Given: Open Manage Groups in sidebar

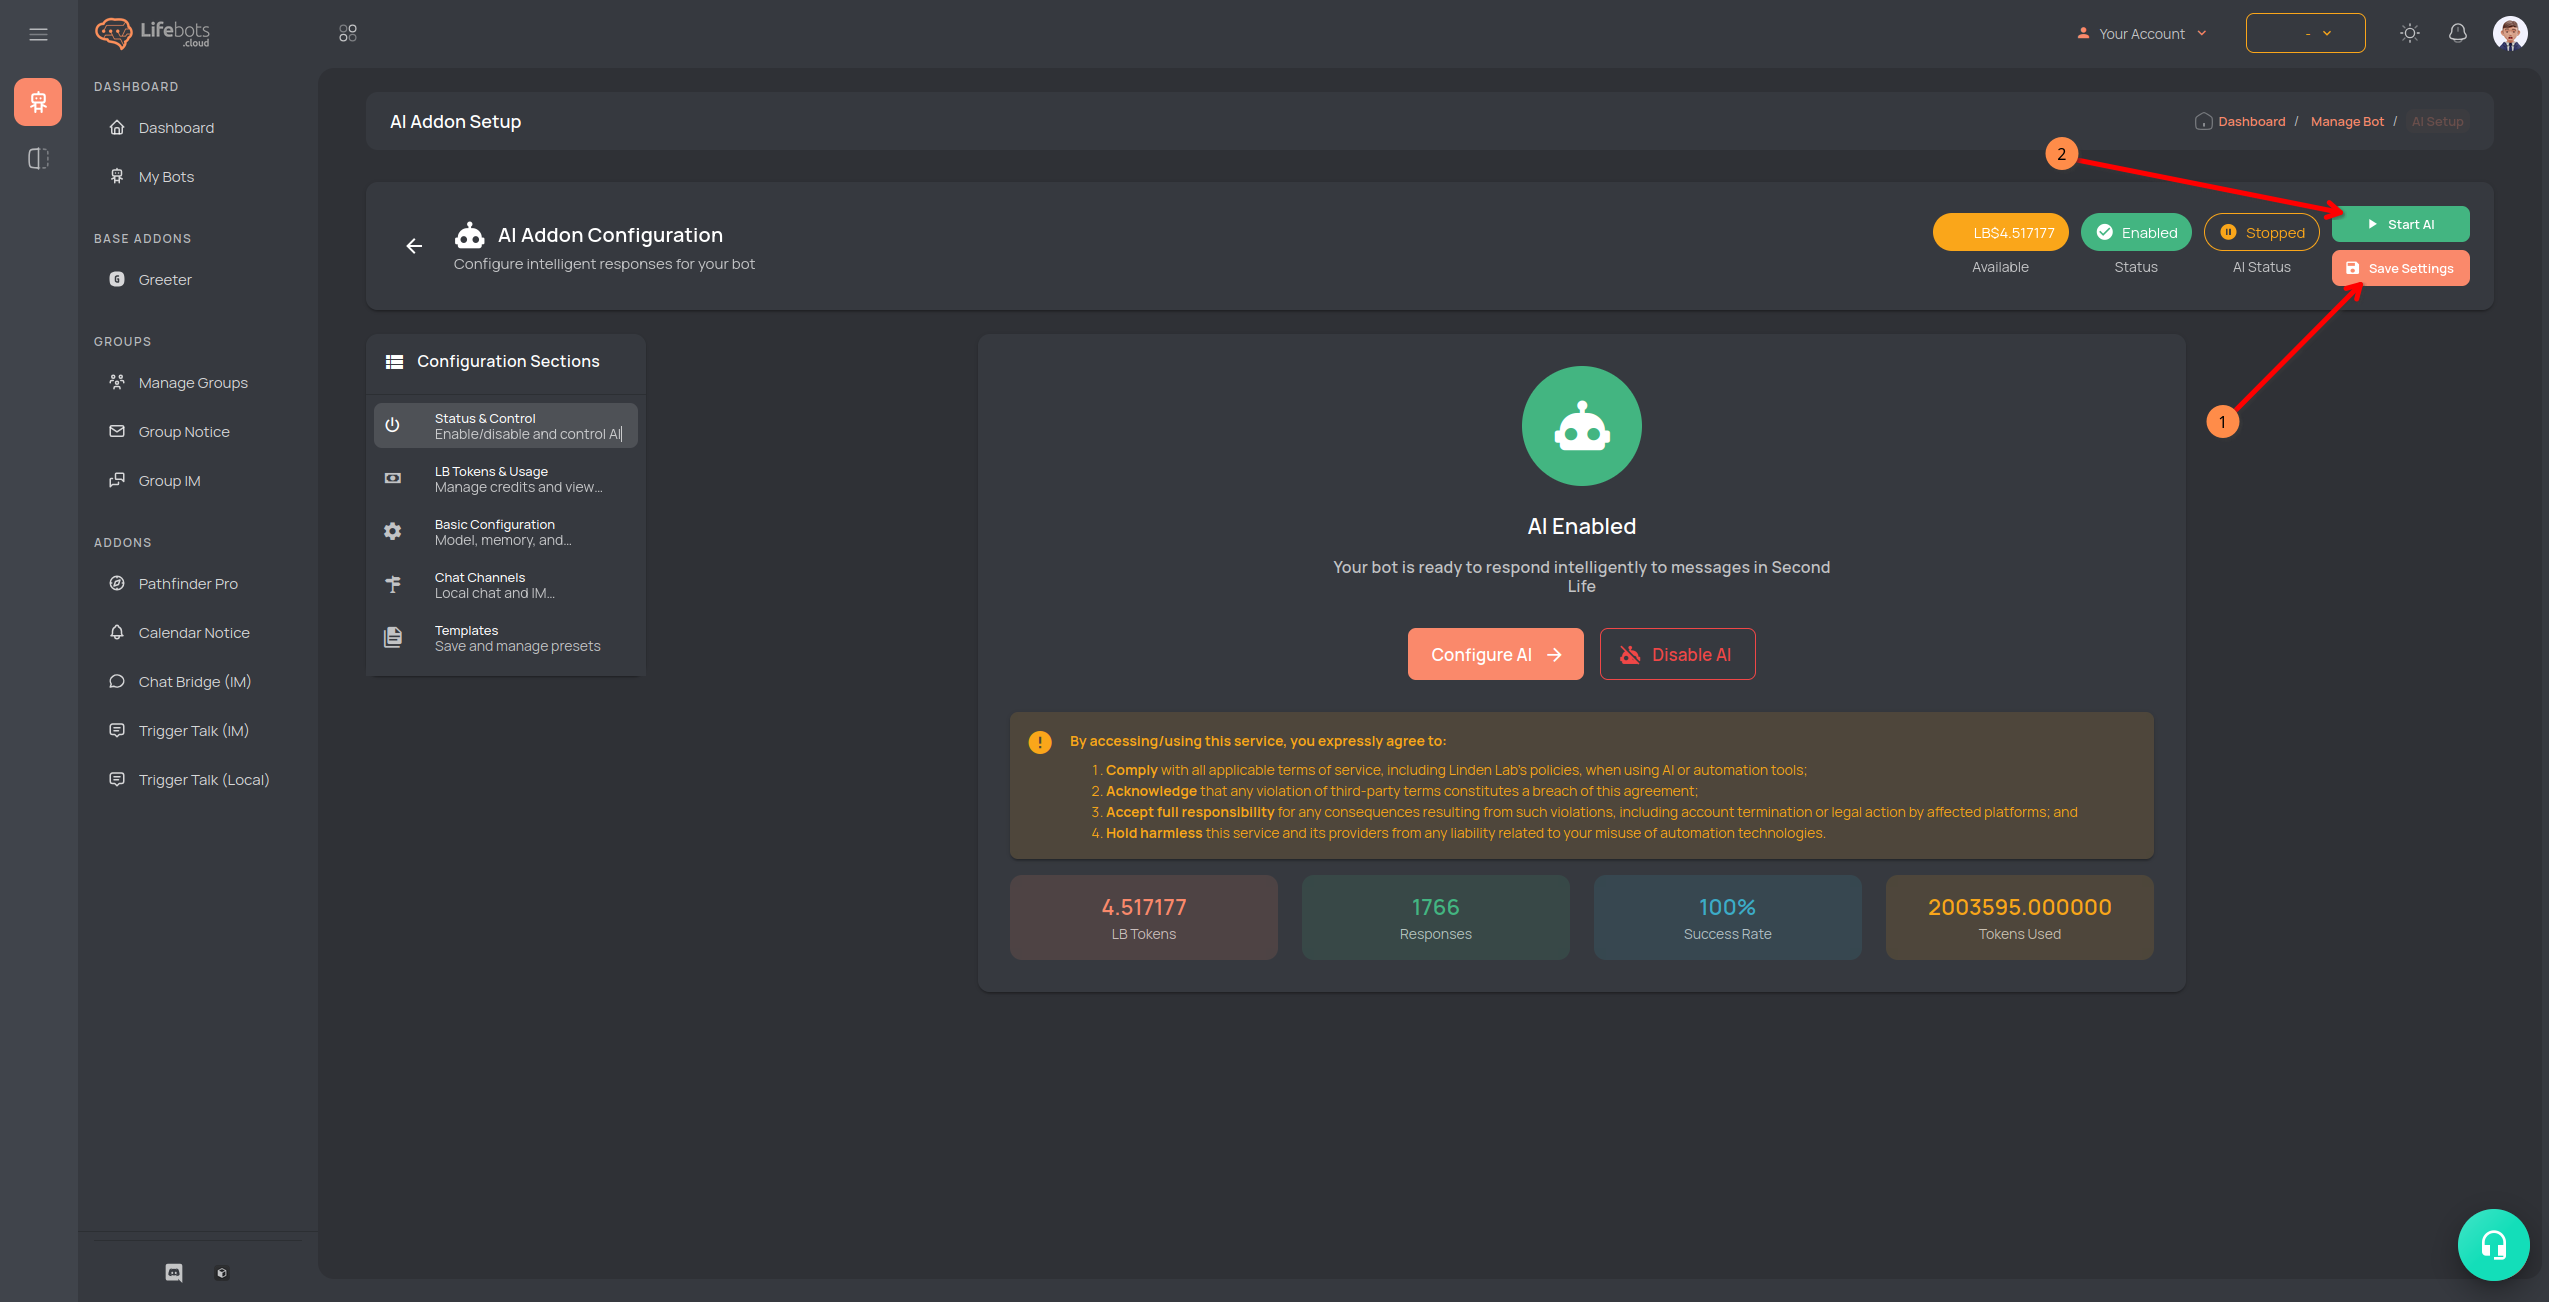Looking at the screenshot, I should (x=192, y=383).
